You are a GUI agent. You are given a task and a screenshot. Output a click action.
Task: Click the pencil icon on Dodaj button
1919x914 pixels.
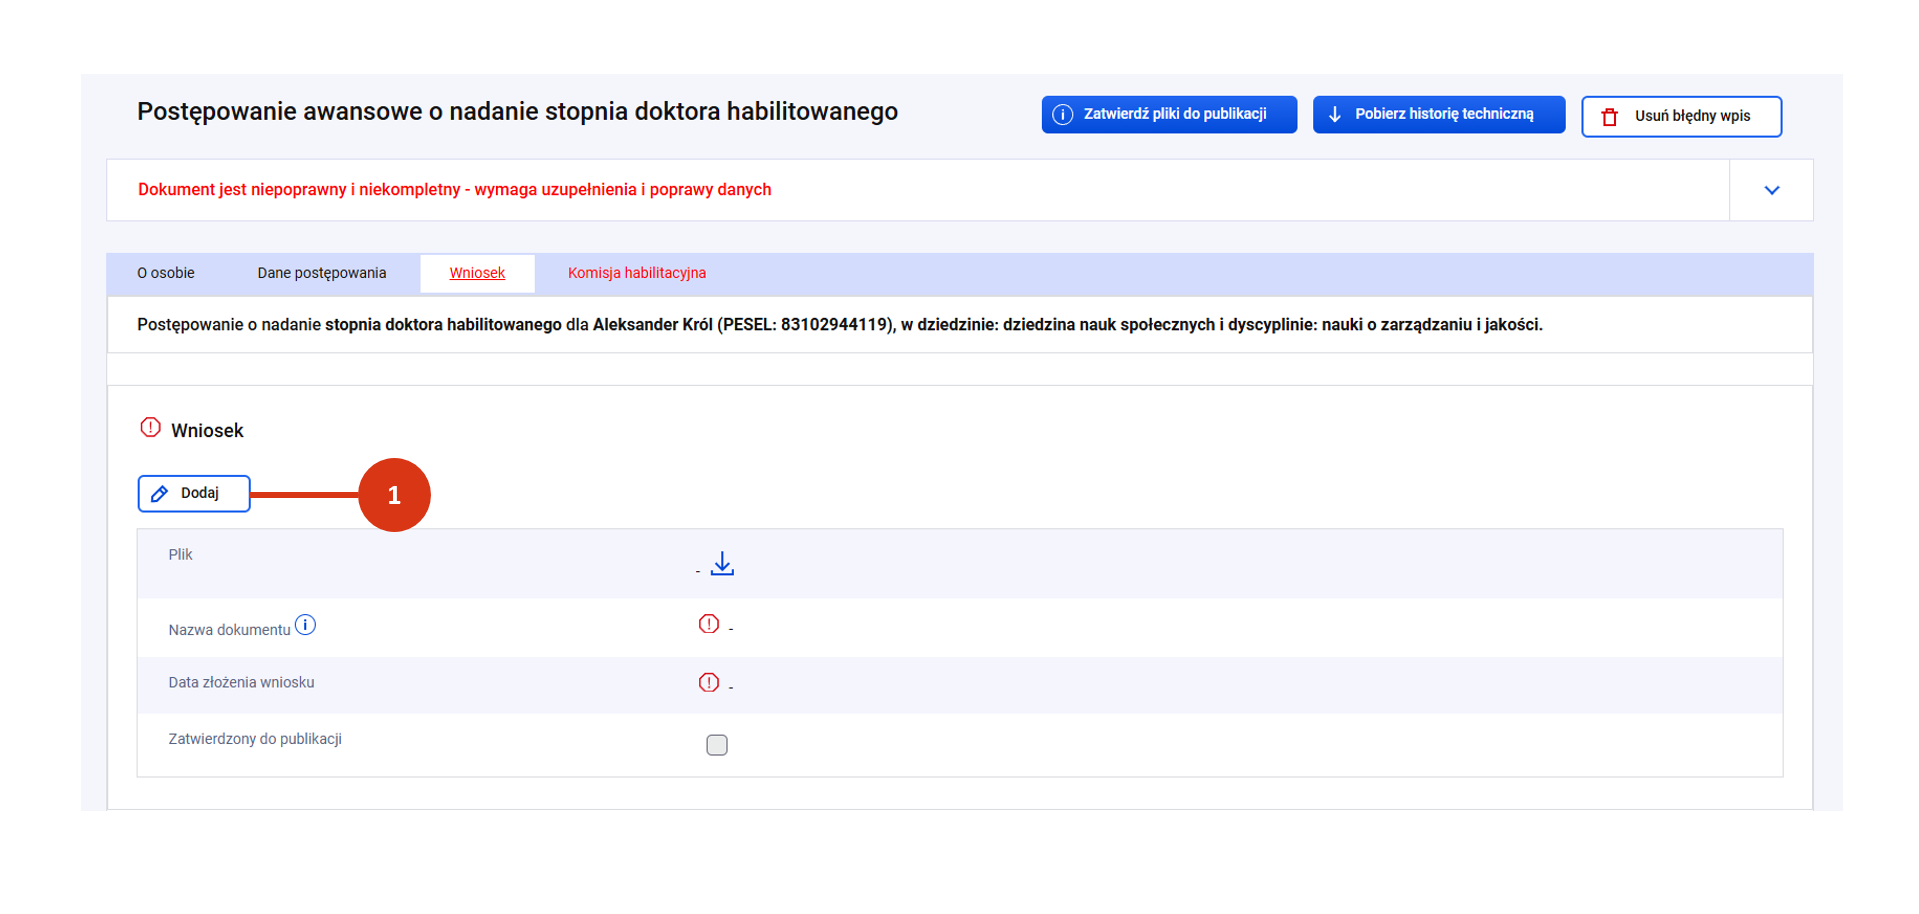coord(160,494)
